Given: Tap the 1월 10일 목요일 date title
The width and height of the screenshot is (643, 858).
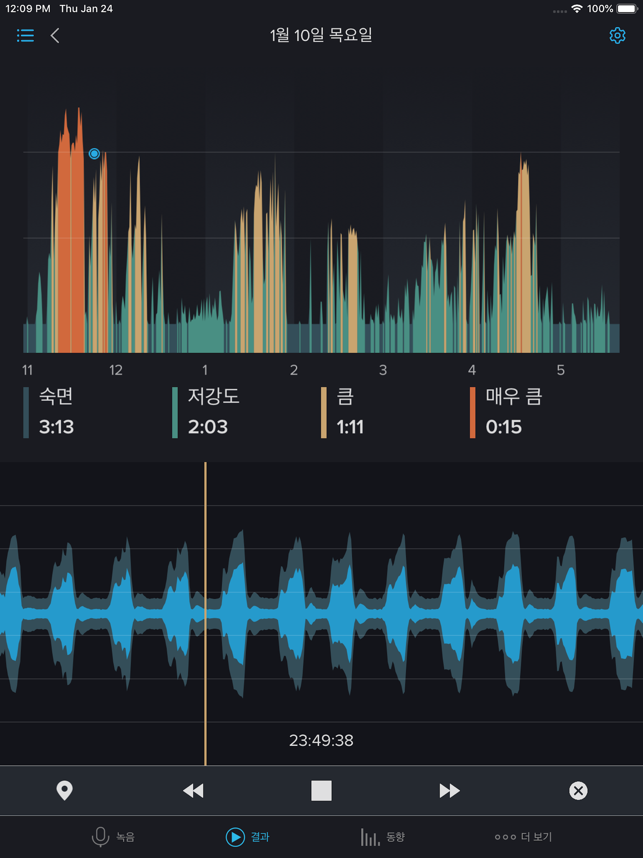Looking at the screenshot, I should click(x=321, y=36).
